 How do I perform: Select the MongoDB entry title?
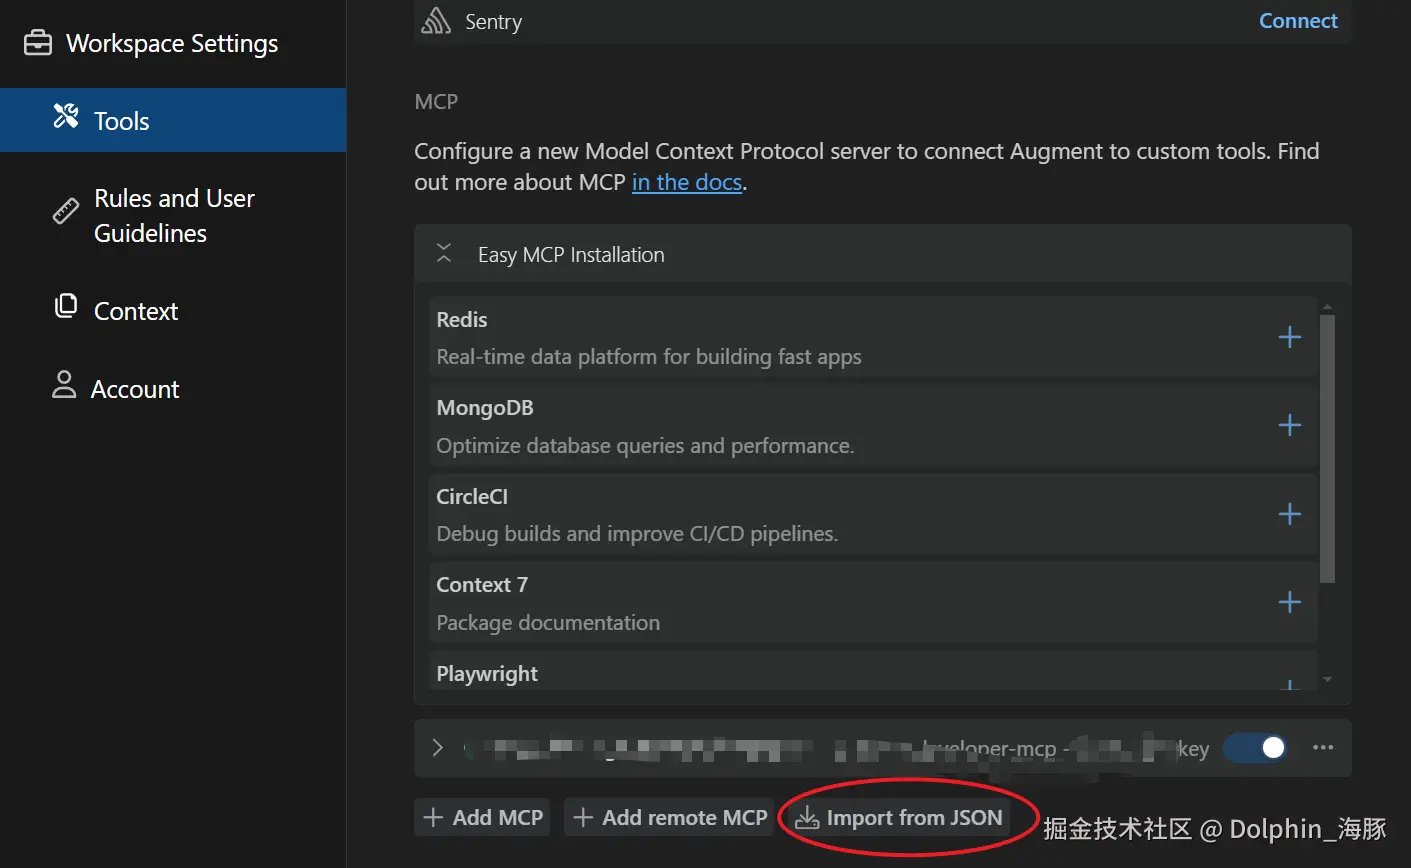485,408
